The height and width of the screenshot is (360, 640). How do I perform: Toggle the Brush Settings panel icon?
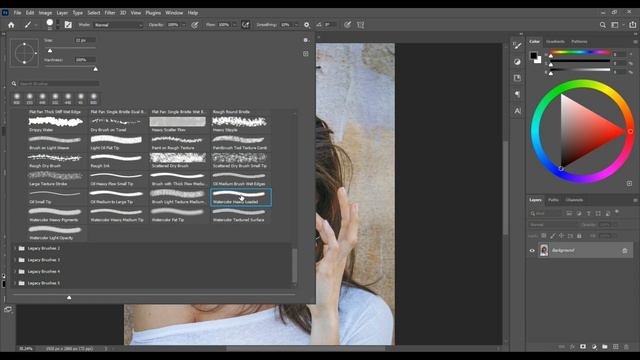click(x=68, y=25)
